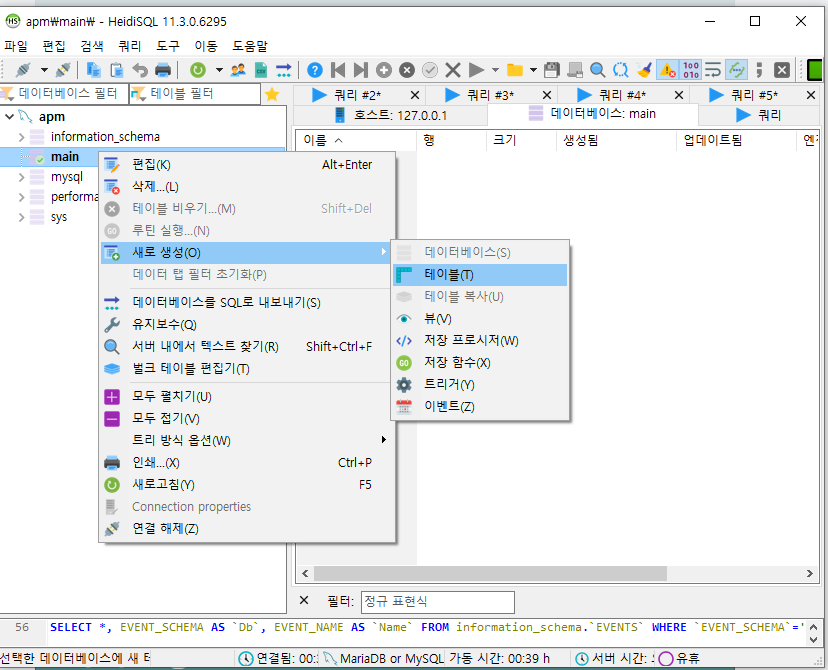828x670 pixels.
Task: Expand the mysql database node
Action: tap(21, 177)
